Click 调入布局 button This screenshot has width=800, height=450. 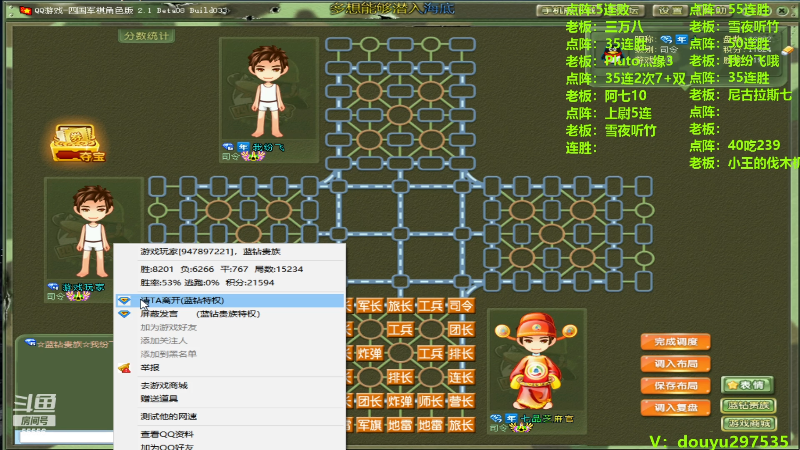point(676,364)
